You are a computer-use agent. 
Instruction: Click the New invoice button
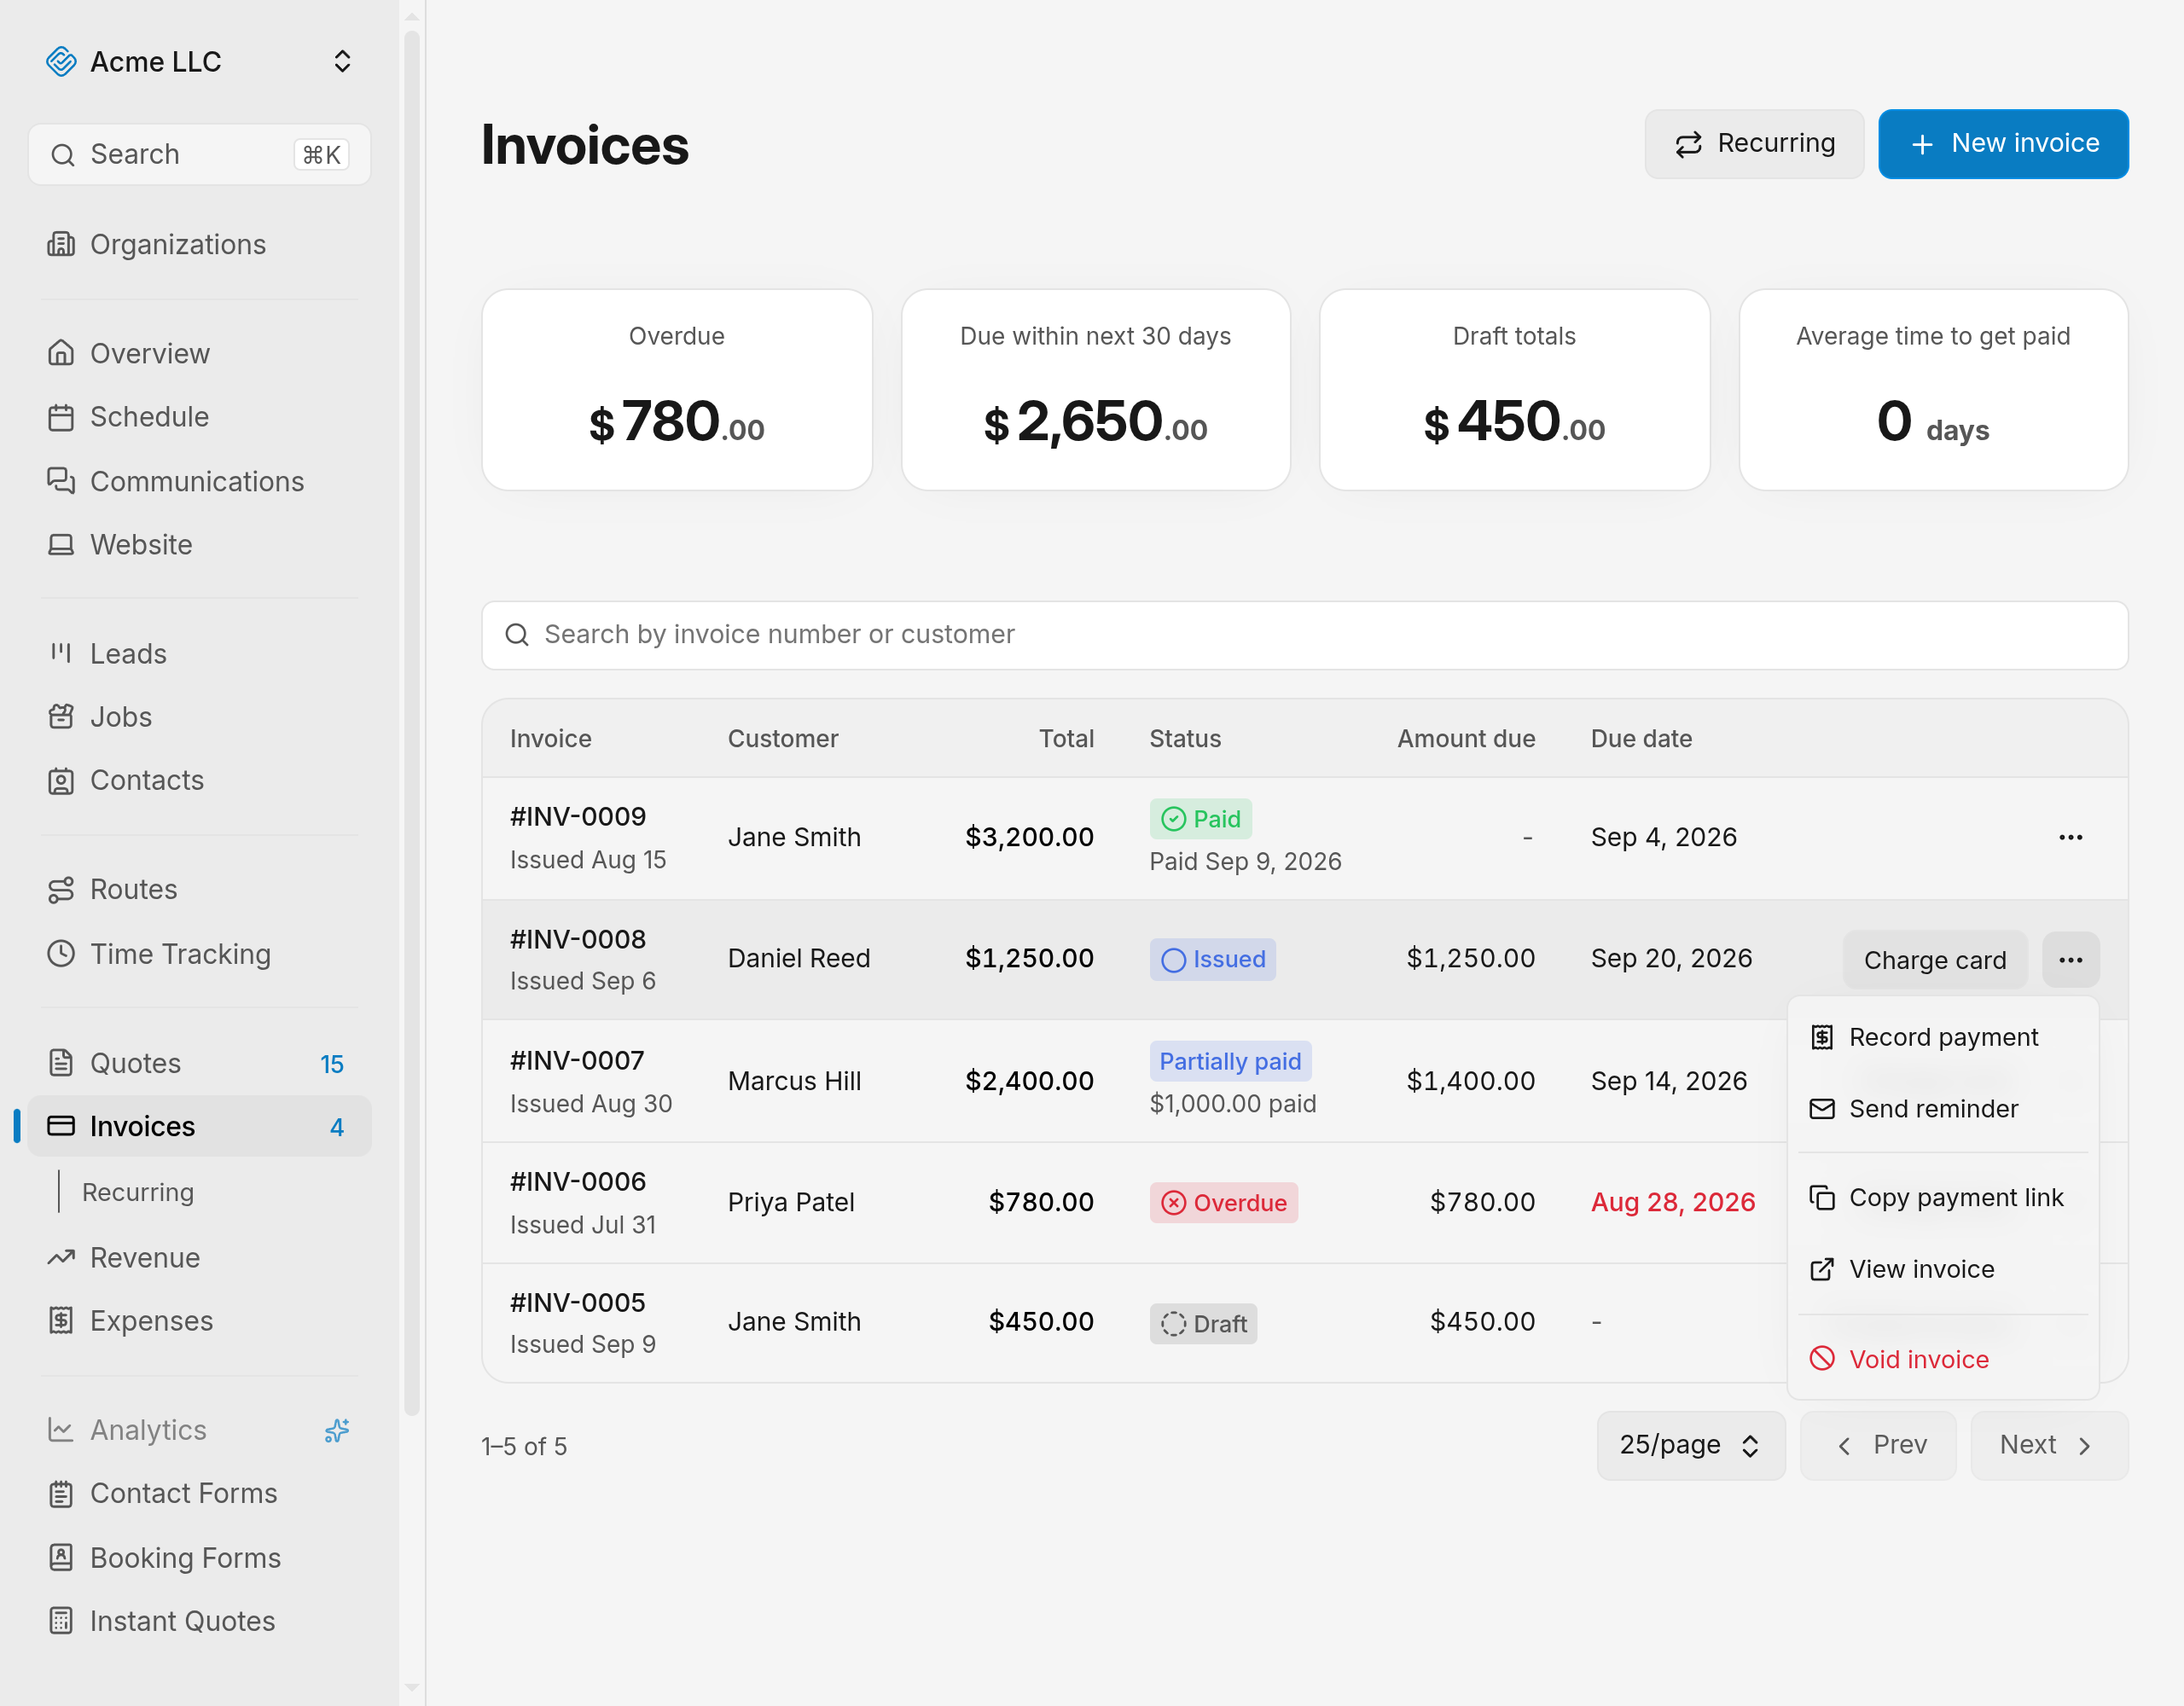point(2003,144)
